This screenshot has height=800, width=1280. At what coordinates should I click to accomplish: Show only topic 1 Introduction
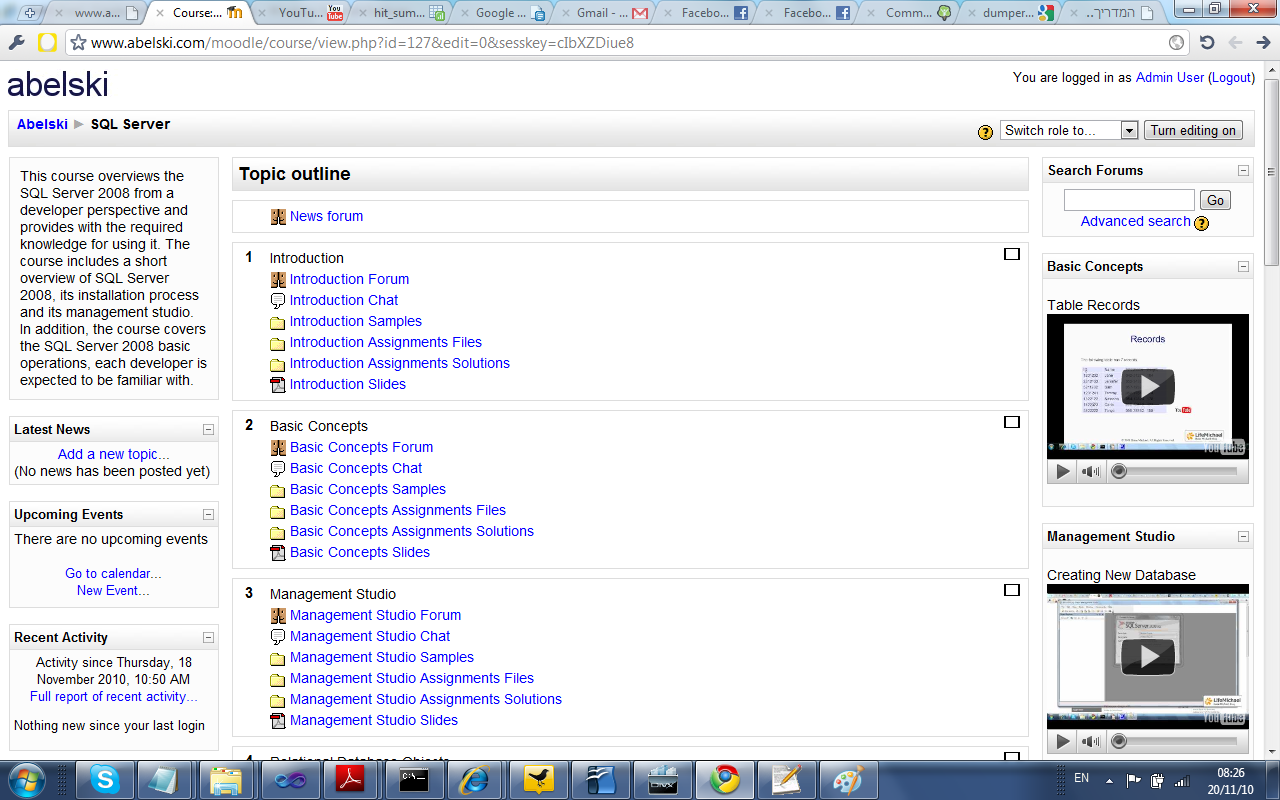(x=1011, y=254)
